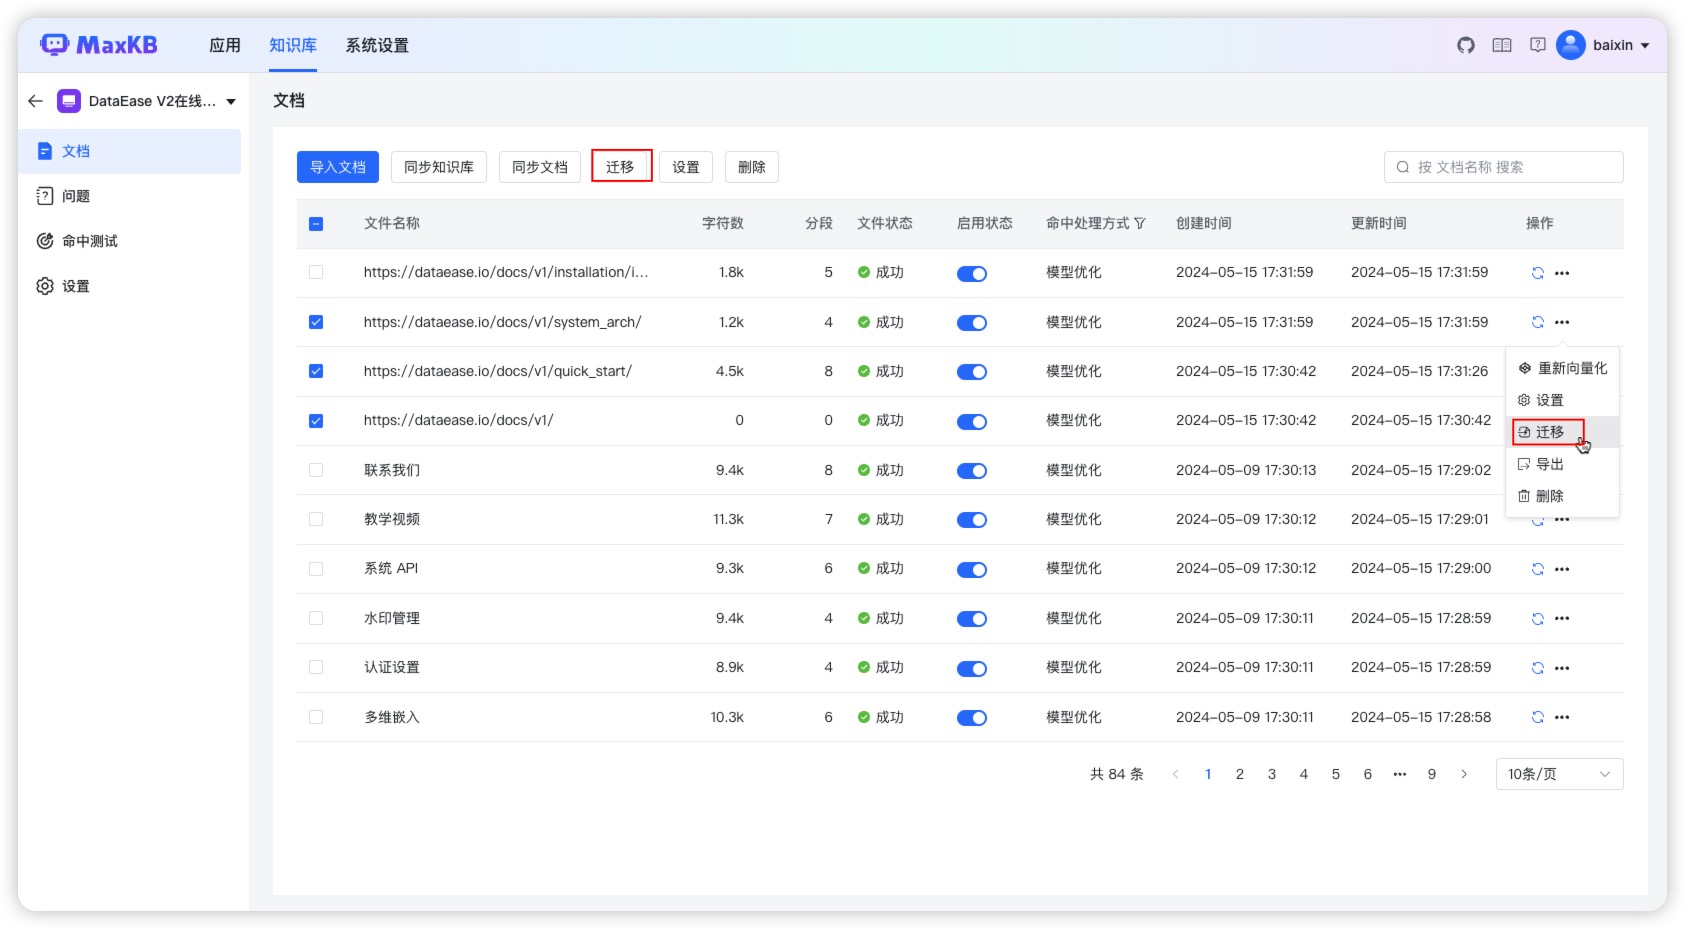
Task: Check the 水印管理 row checkbox
Action: click(316, 618)
